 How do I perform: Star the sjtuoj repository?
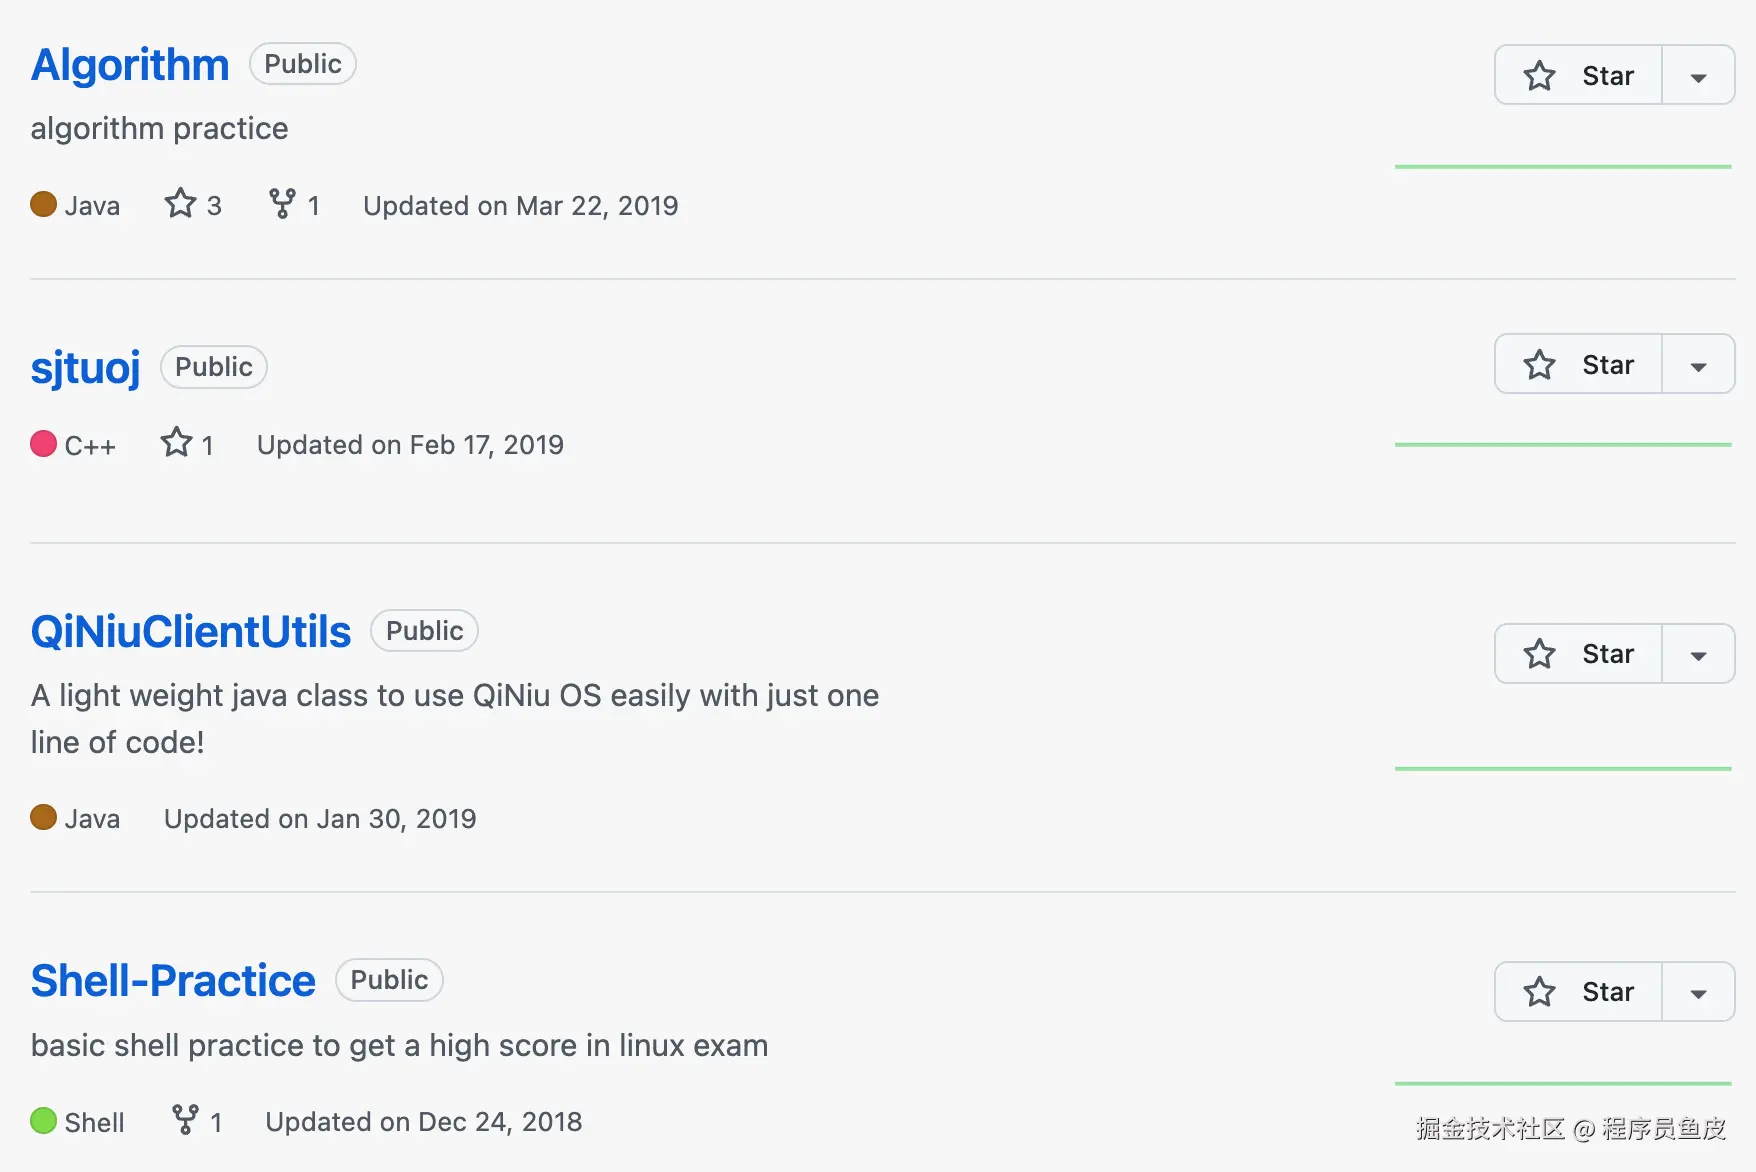coord(1579,365)
